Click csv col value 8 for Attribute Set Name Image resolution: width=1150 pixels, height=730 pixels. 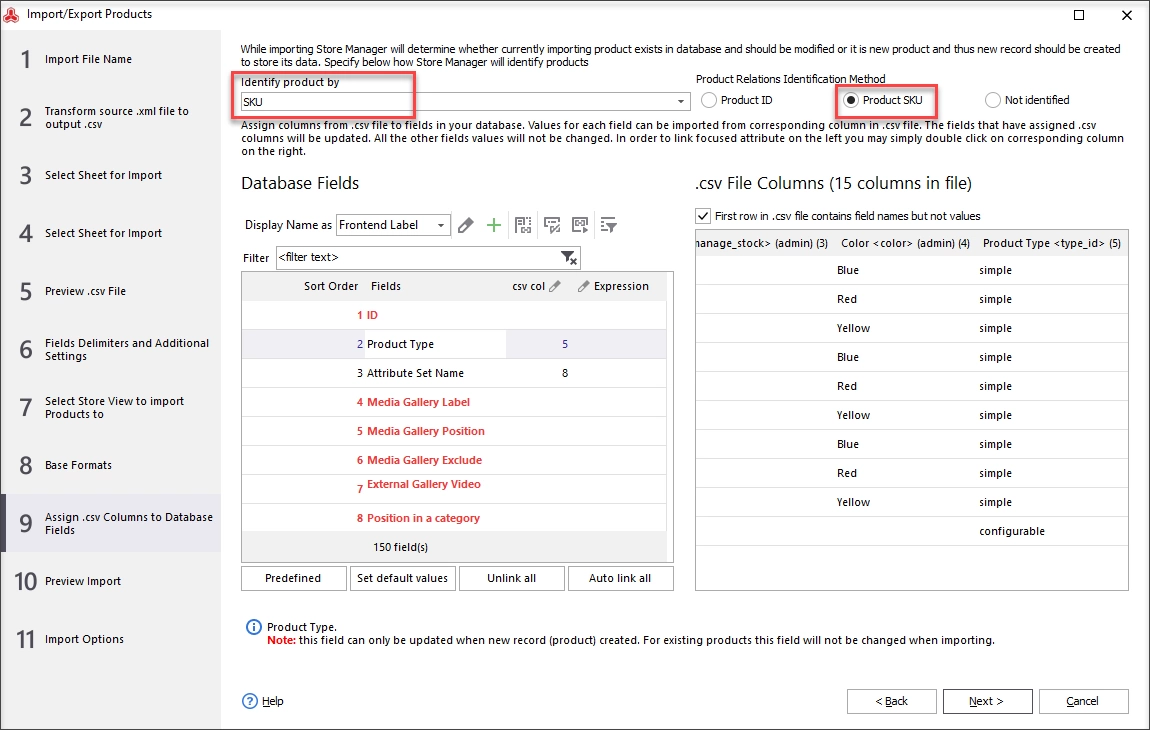(x=565, y=373)
